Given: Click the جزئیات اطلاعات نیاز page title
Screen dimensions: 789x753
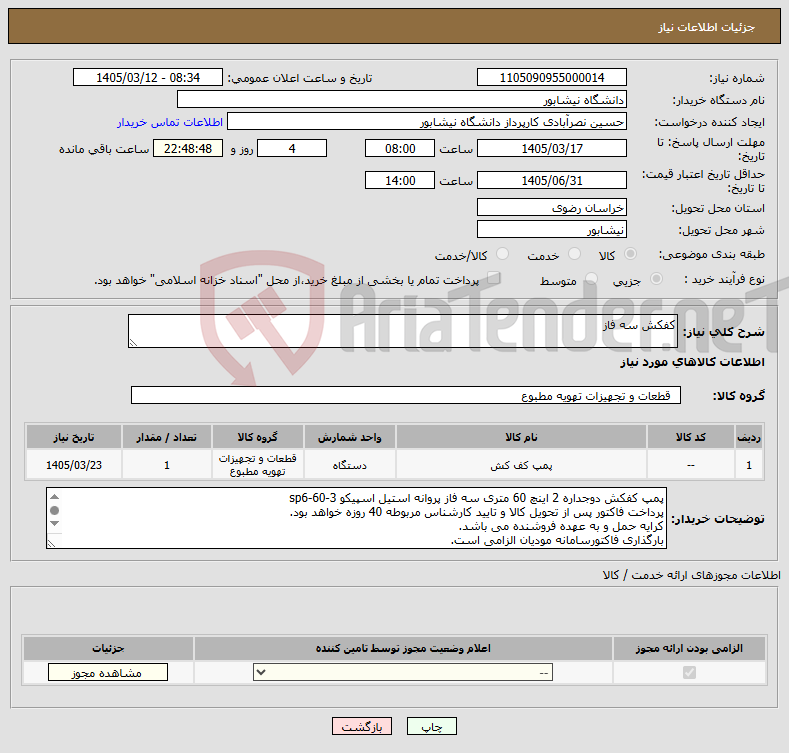Looking at the screenshot, I should (x=706, y=27).
